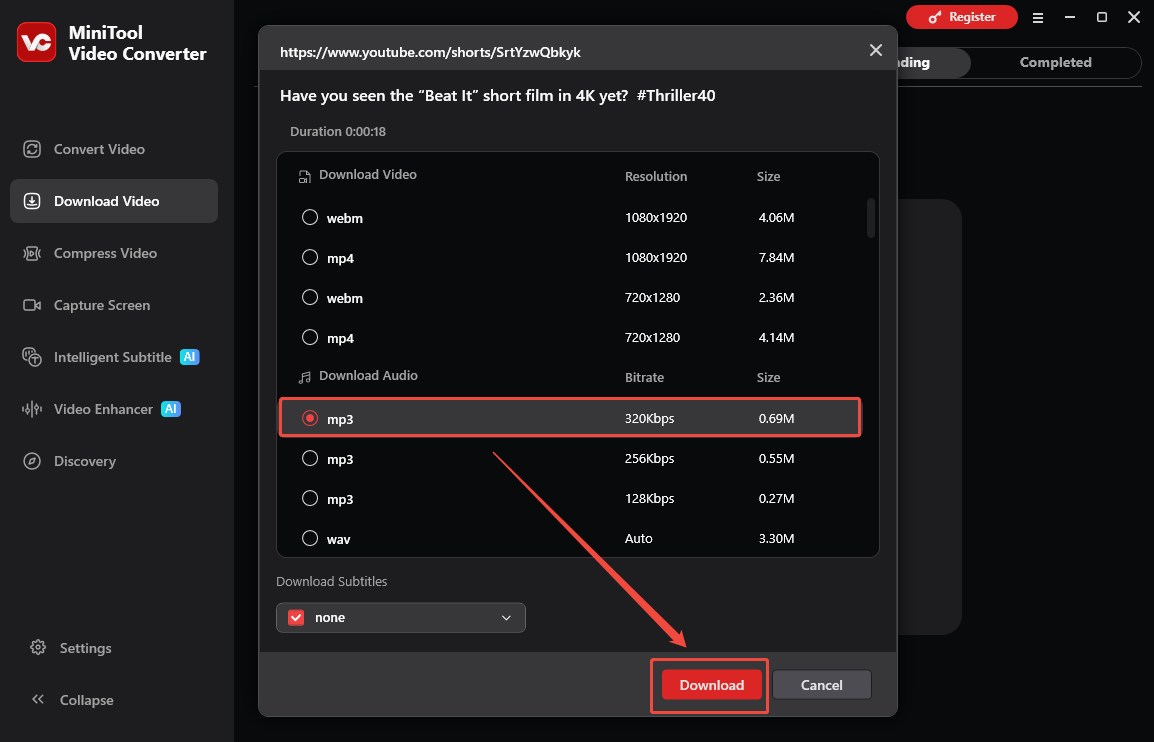Click the 7.84M size value

776,258
